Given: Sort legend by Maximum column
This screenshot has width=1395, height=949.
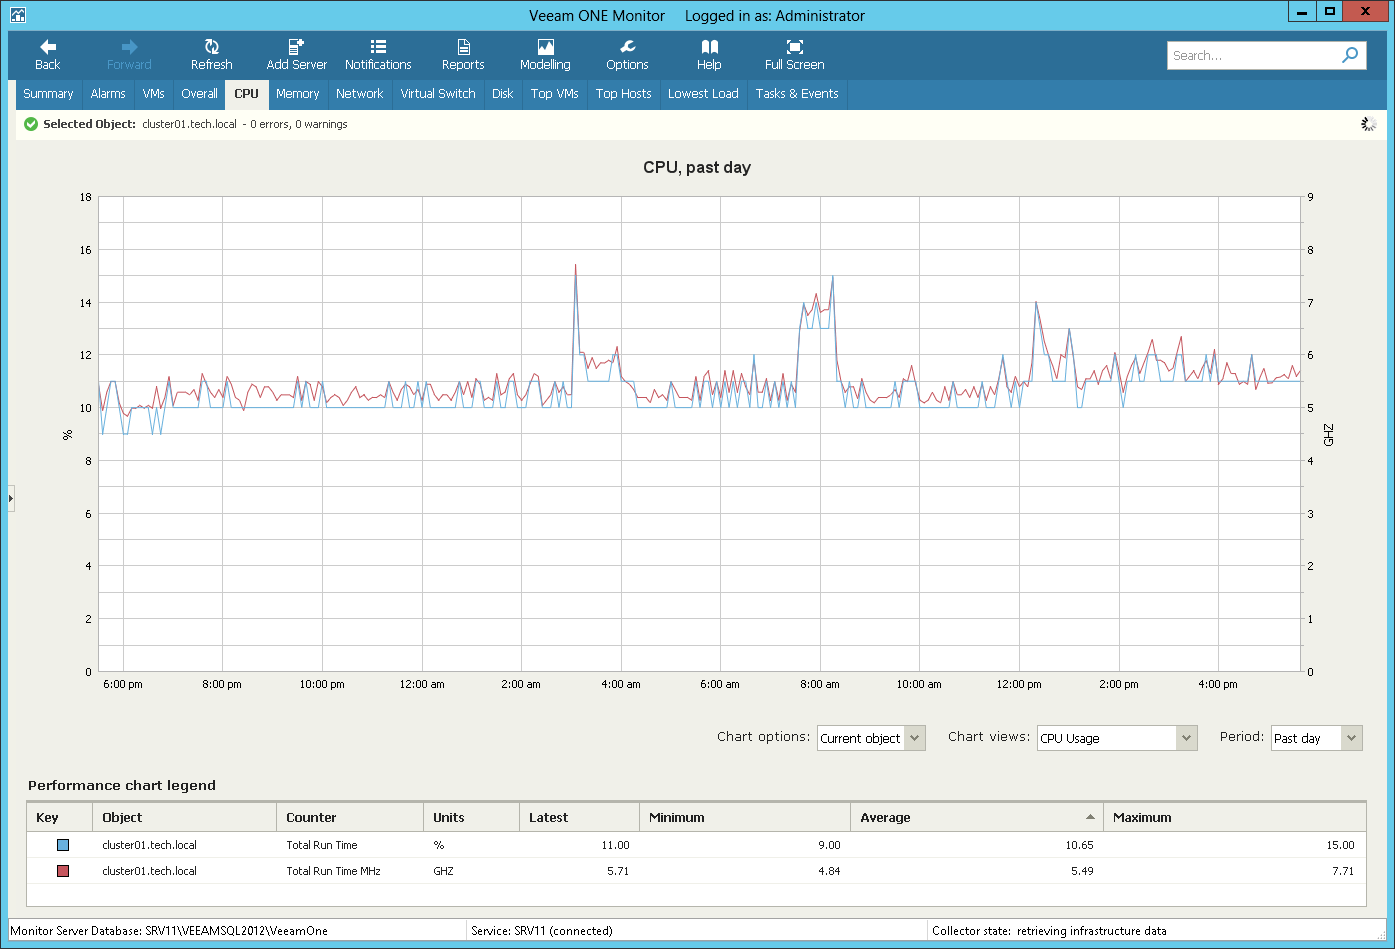Looking at the screenshot, I should coord(1234,817).
